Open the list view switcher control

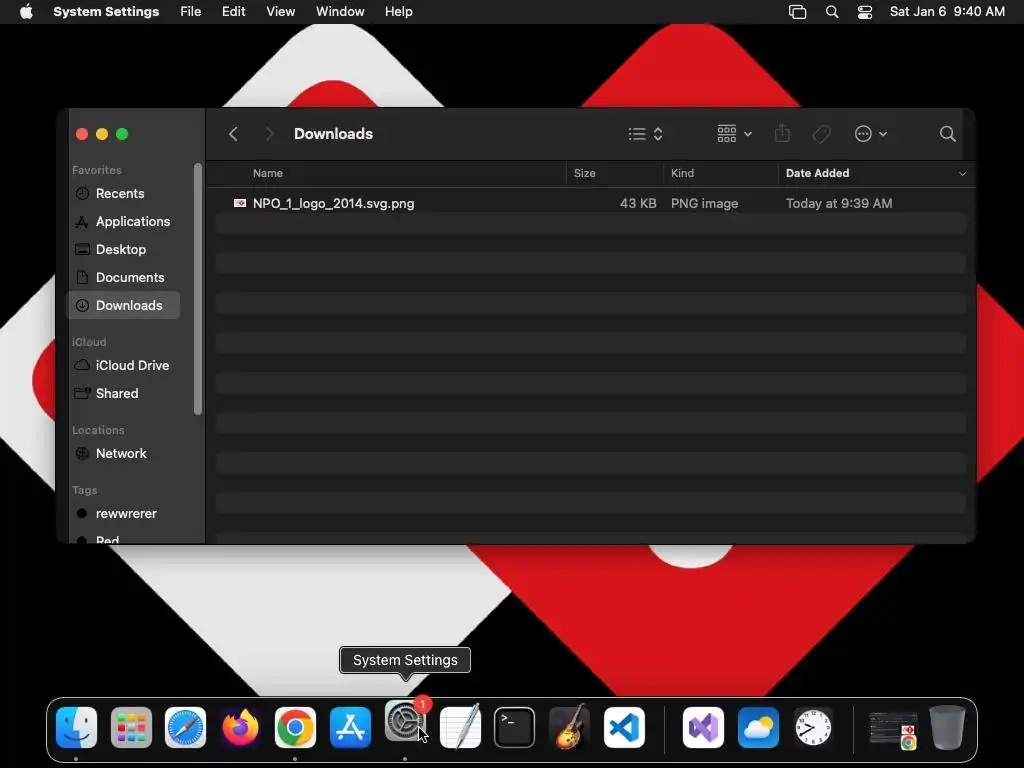pos(645,134)
